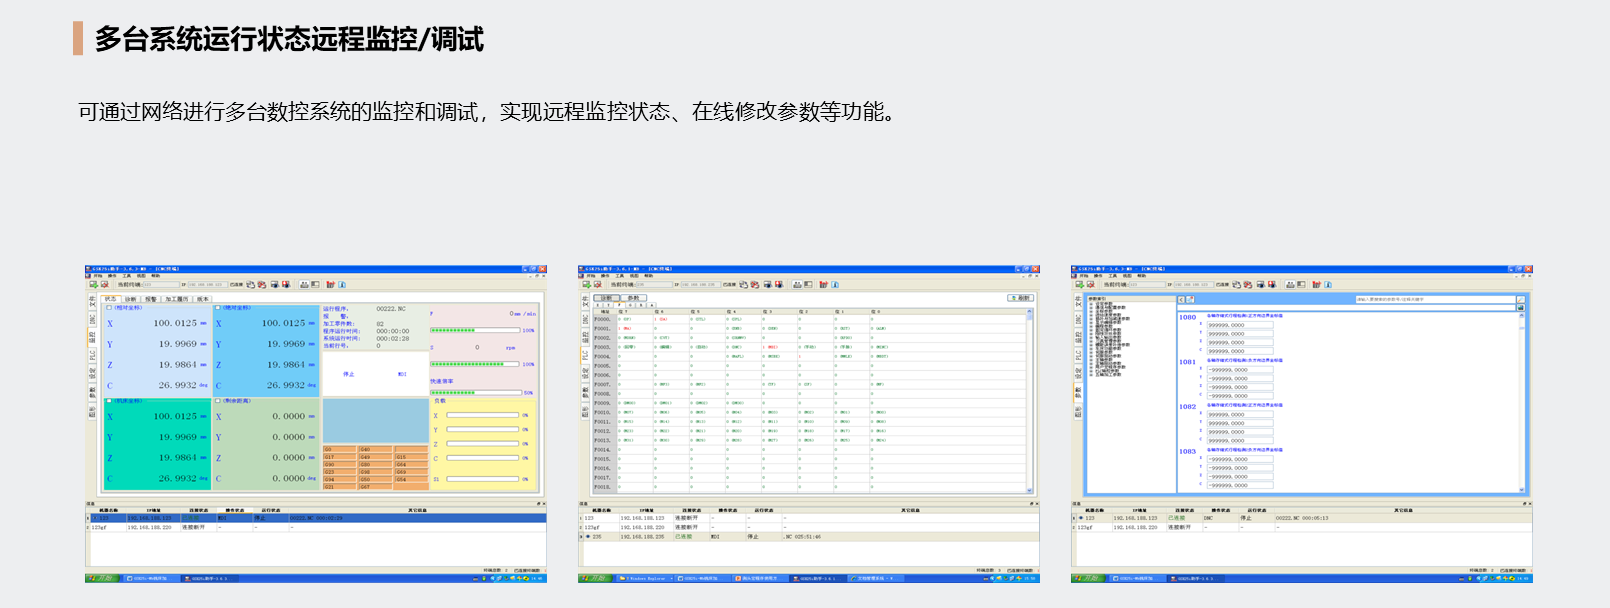Click the red disconnect icon in the parameter window toolbar
This screenshot has height=608, width=1610.
coord(1091,285)
